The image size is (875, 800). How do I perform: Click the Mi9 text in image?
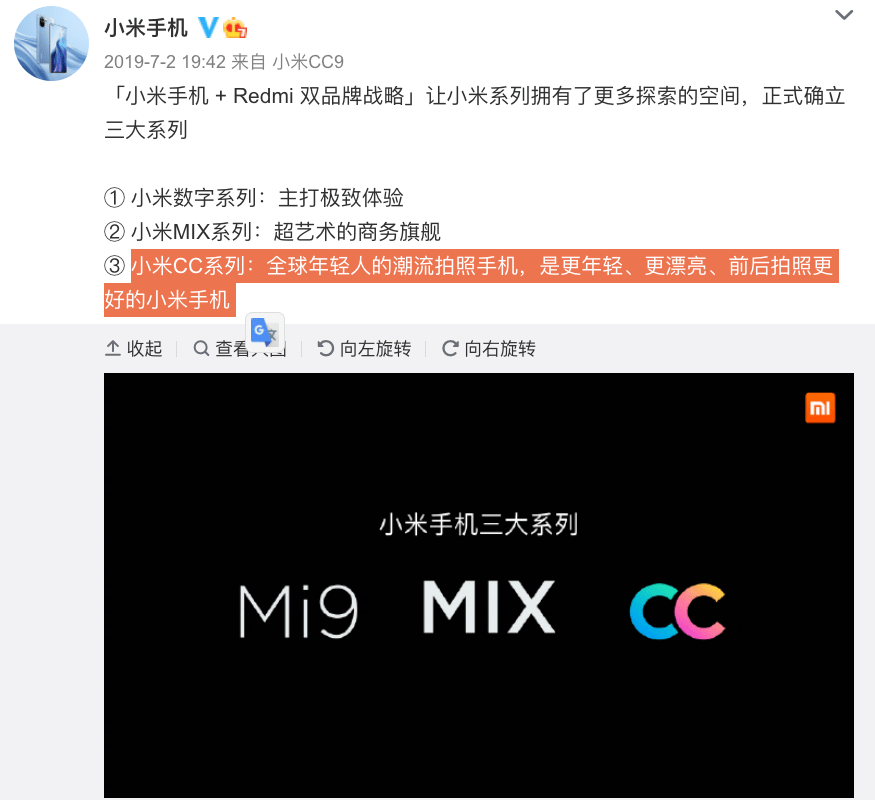point(299,611)
